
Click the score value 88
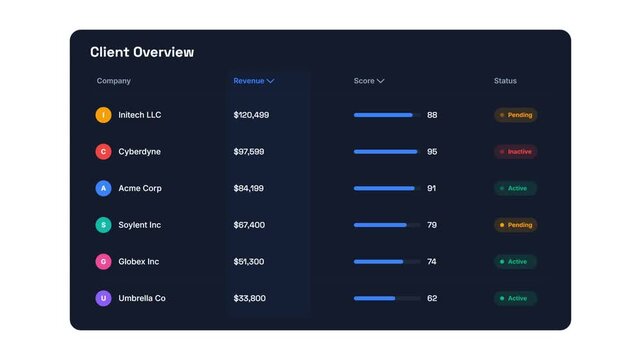coord(432,115)
